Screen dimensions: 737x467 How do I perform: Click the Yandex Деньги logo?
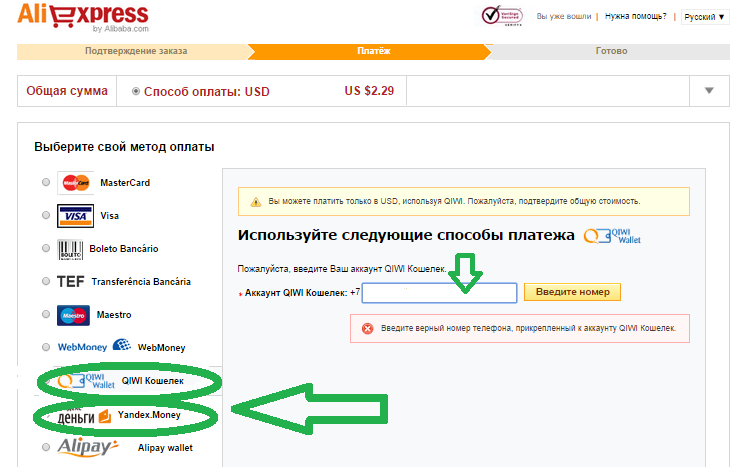(84, 416)
